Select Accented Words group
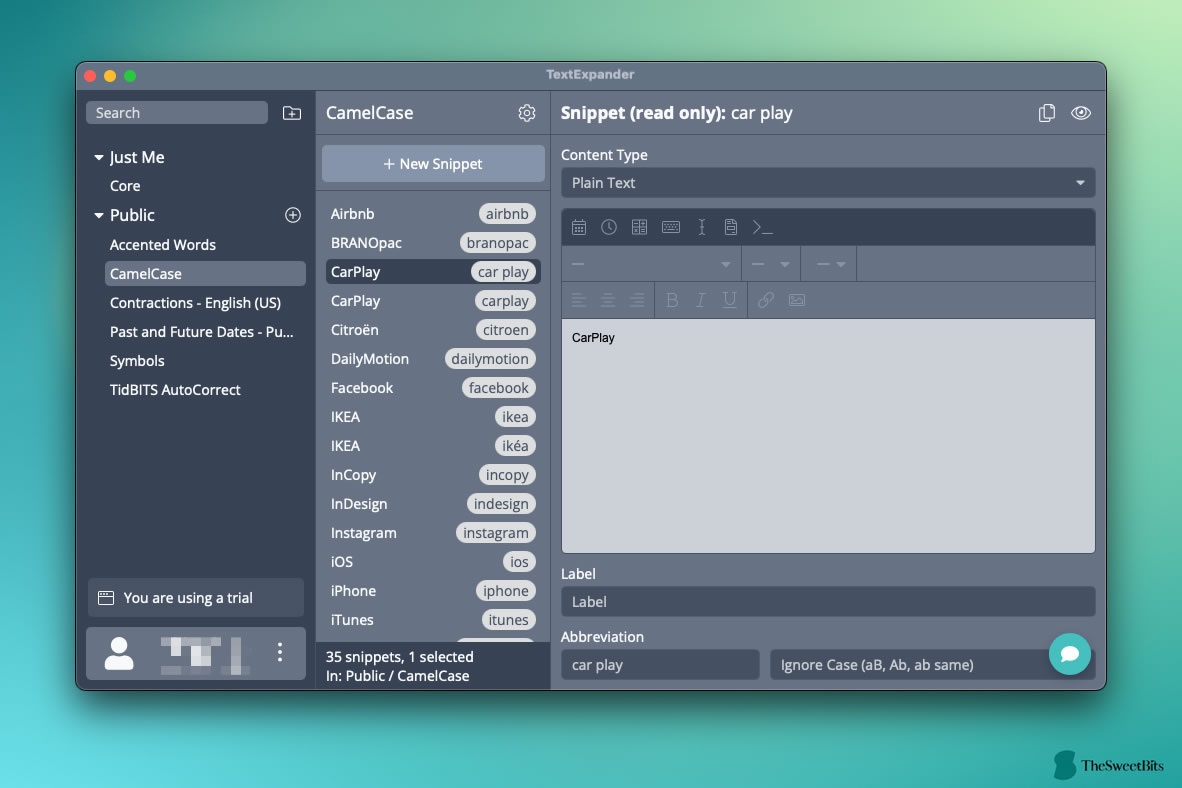Screen dimensions: 1182x788 pos(163,245)
